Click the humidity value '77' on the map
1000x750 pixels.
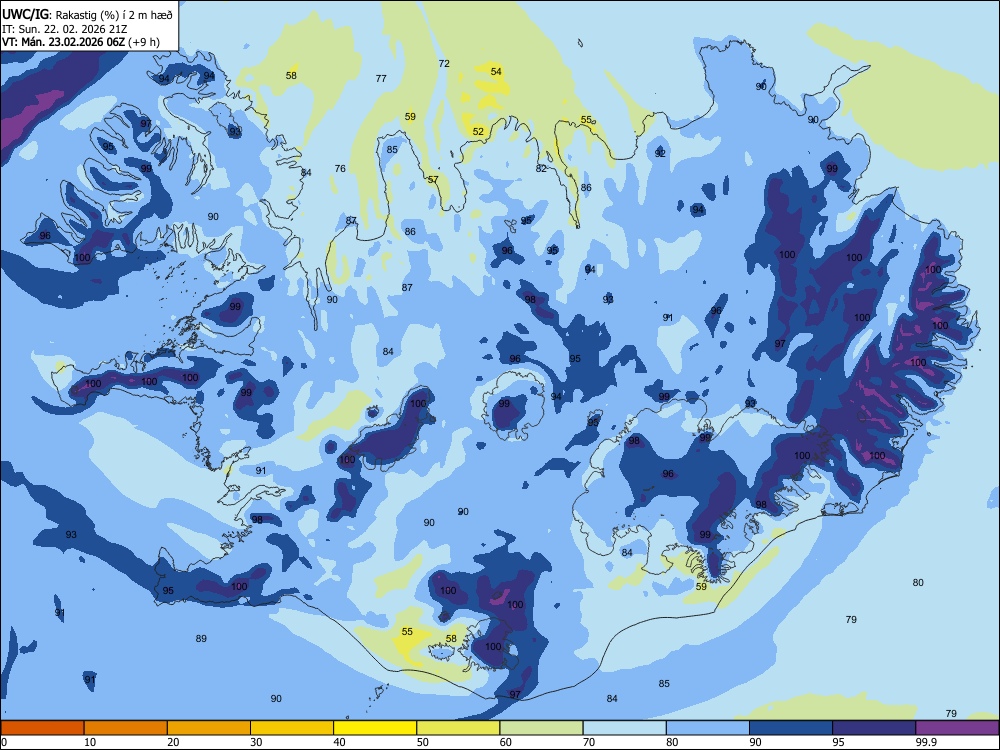[x=381, y=78]
